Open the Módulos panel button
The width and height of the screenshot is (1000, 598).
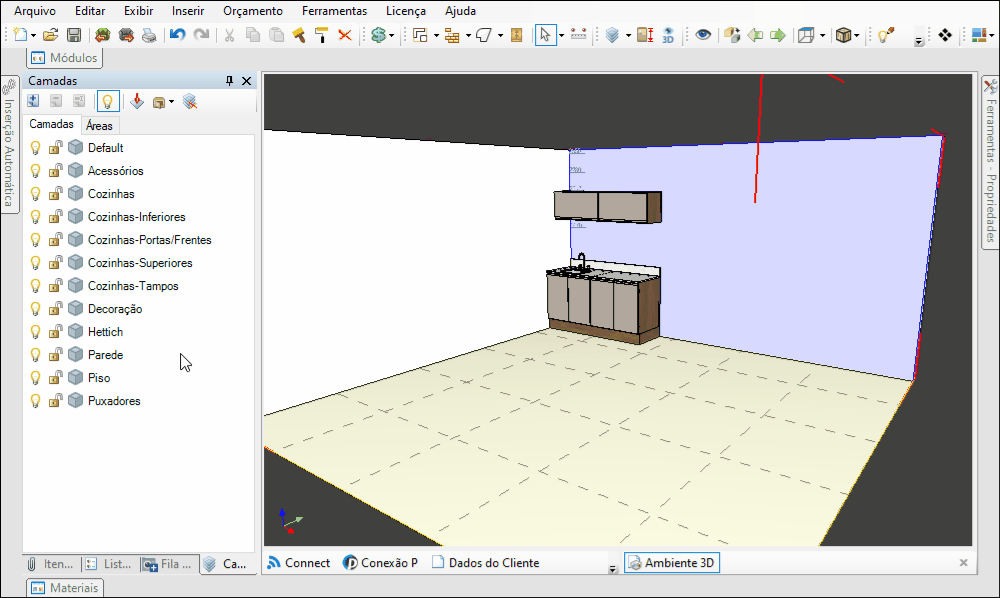pyautogui.click(x=64, y=58)
